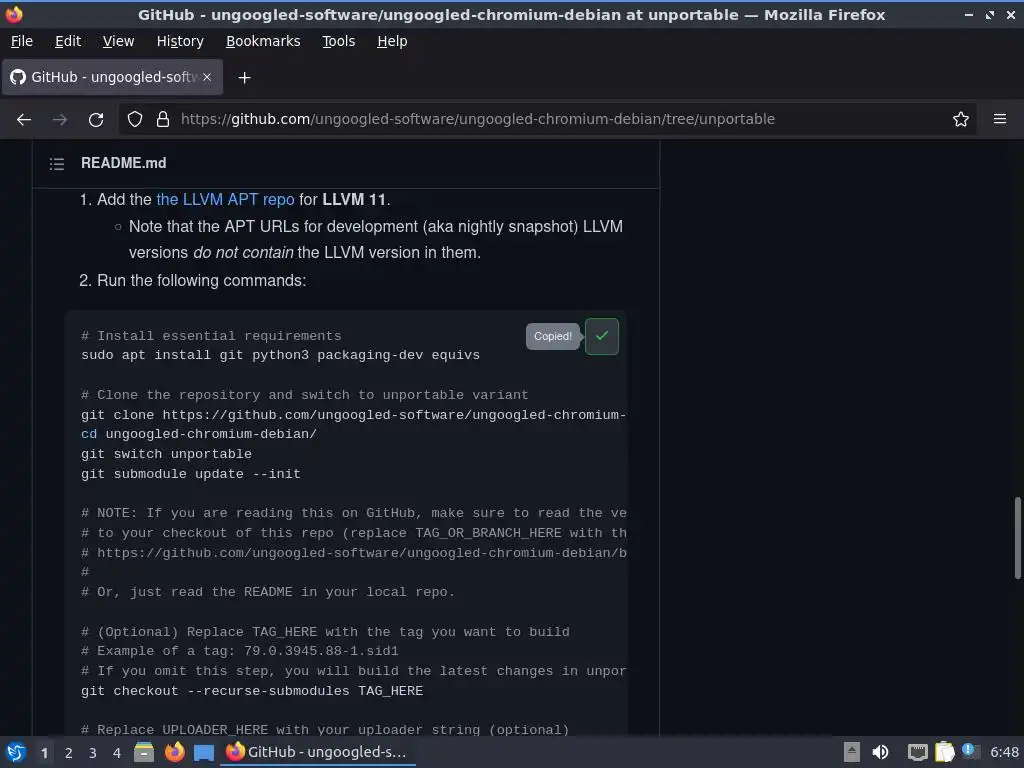Click 'Run the following commands:' text
1024x768 pixels.
[x=202, y=281]
